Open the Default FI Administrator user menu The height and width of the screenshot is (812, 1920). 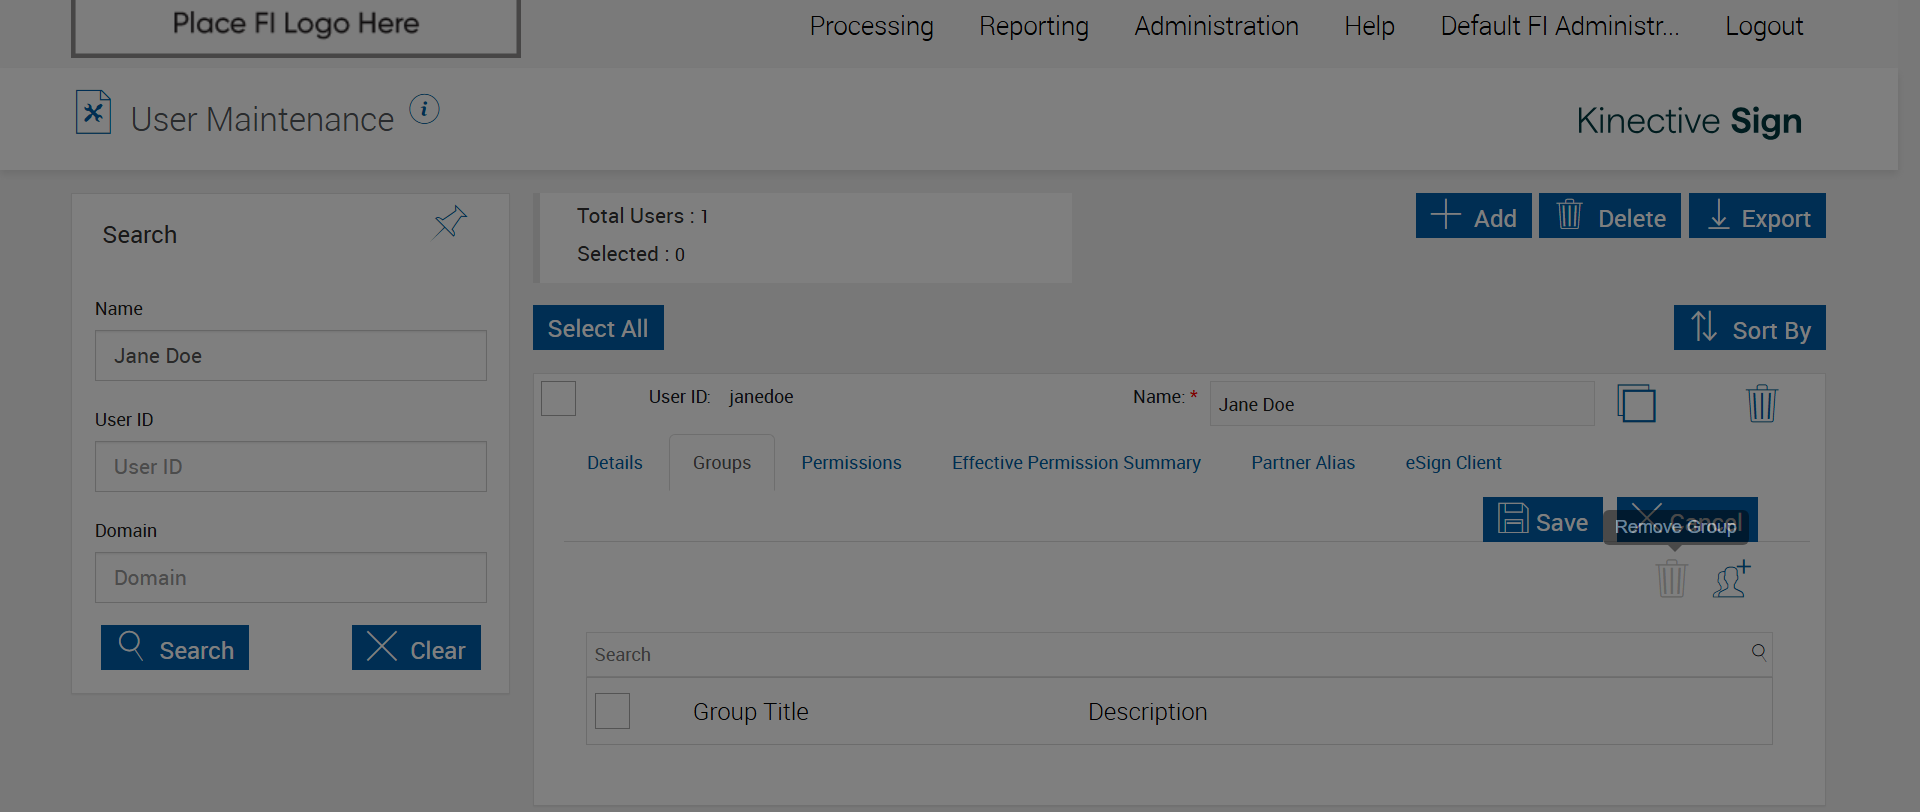coord(1559,26)
